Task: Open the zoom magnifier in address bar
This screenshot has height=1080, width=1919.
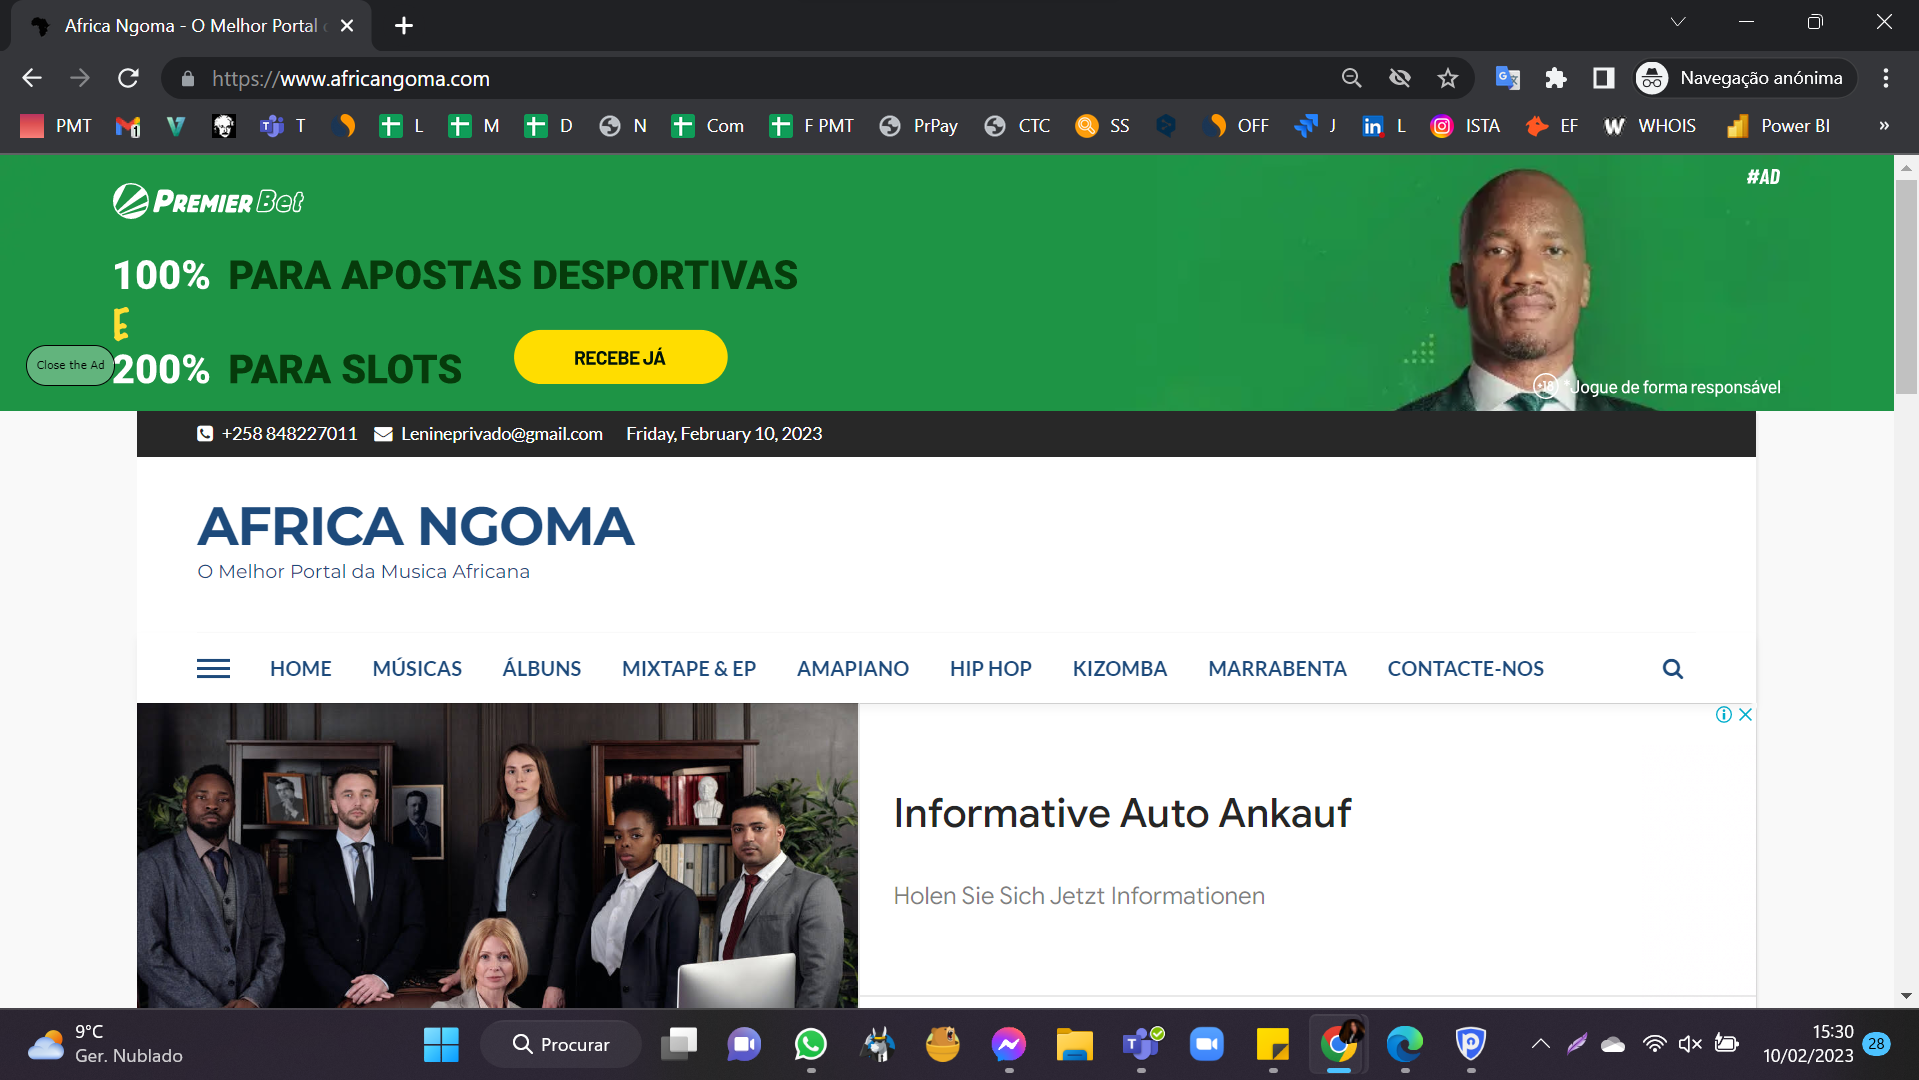Action: tap(1351, 78)
